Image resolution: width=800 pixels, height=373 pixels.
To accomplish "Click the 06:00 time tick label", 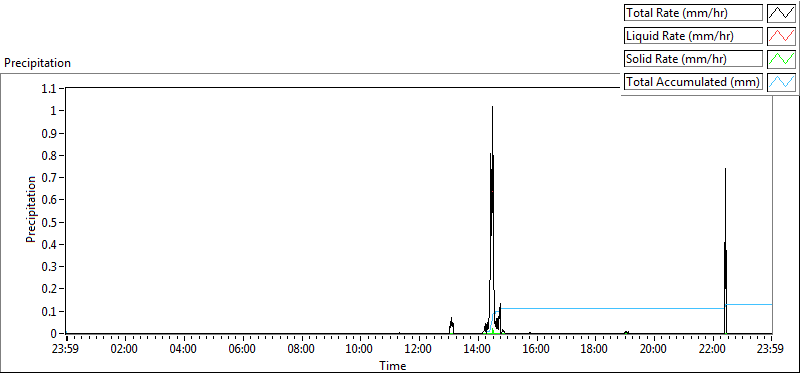I will click(242, 350).
